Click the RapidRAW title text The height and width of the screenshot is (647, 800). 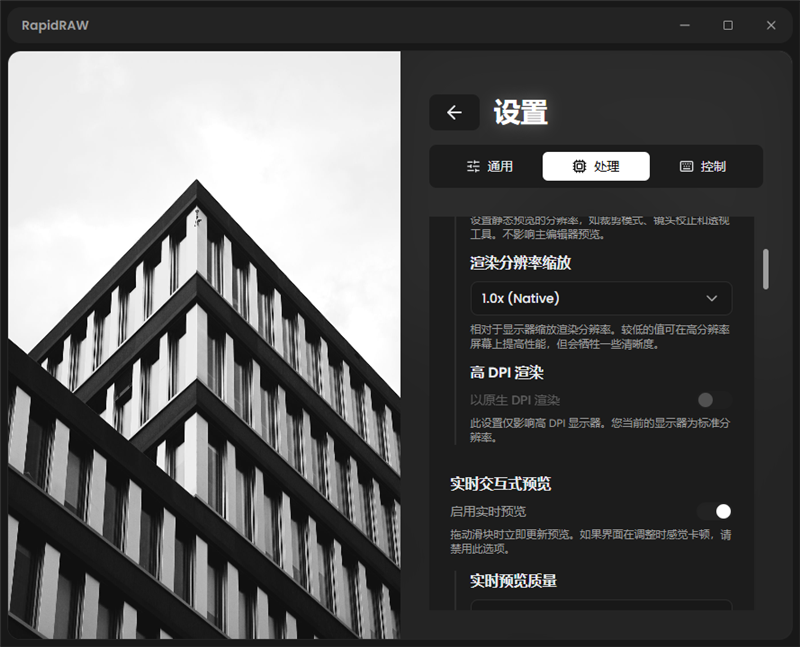tap(55, 26)
